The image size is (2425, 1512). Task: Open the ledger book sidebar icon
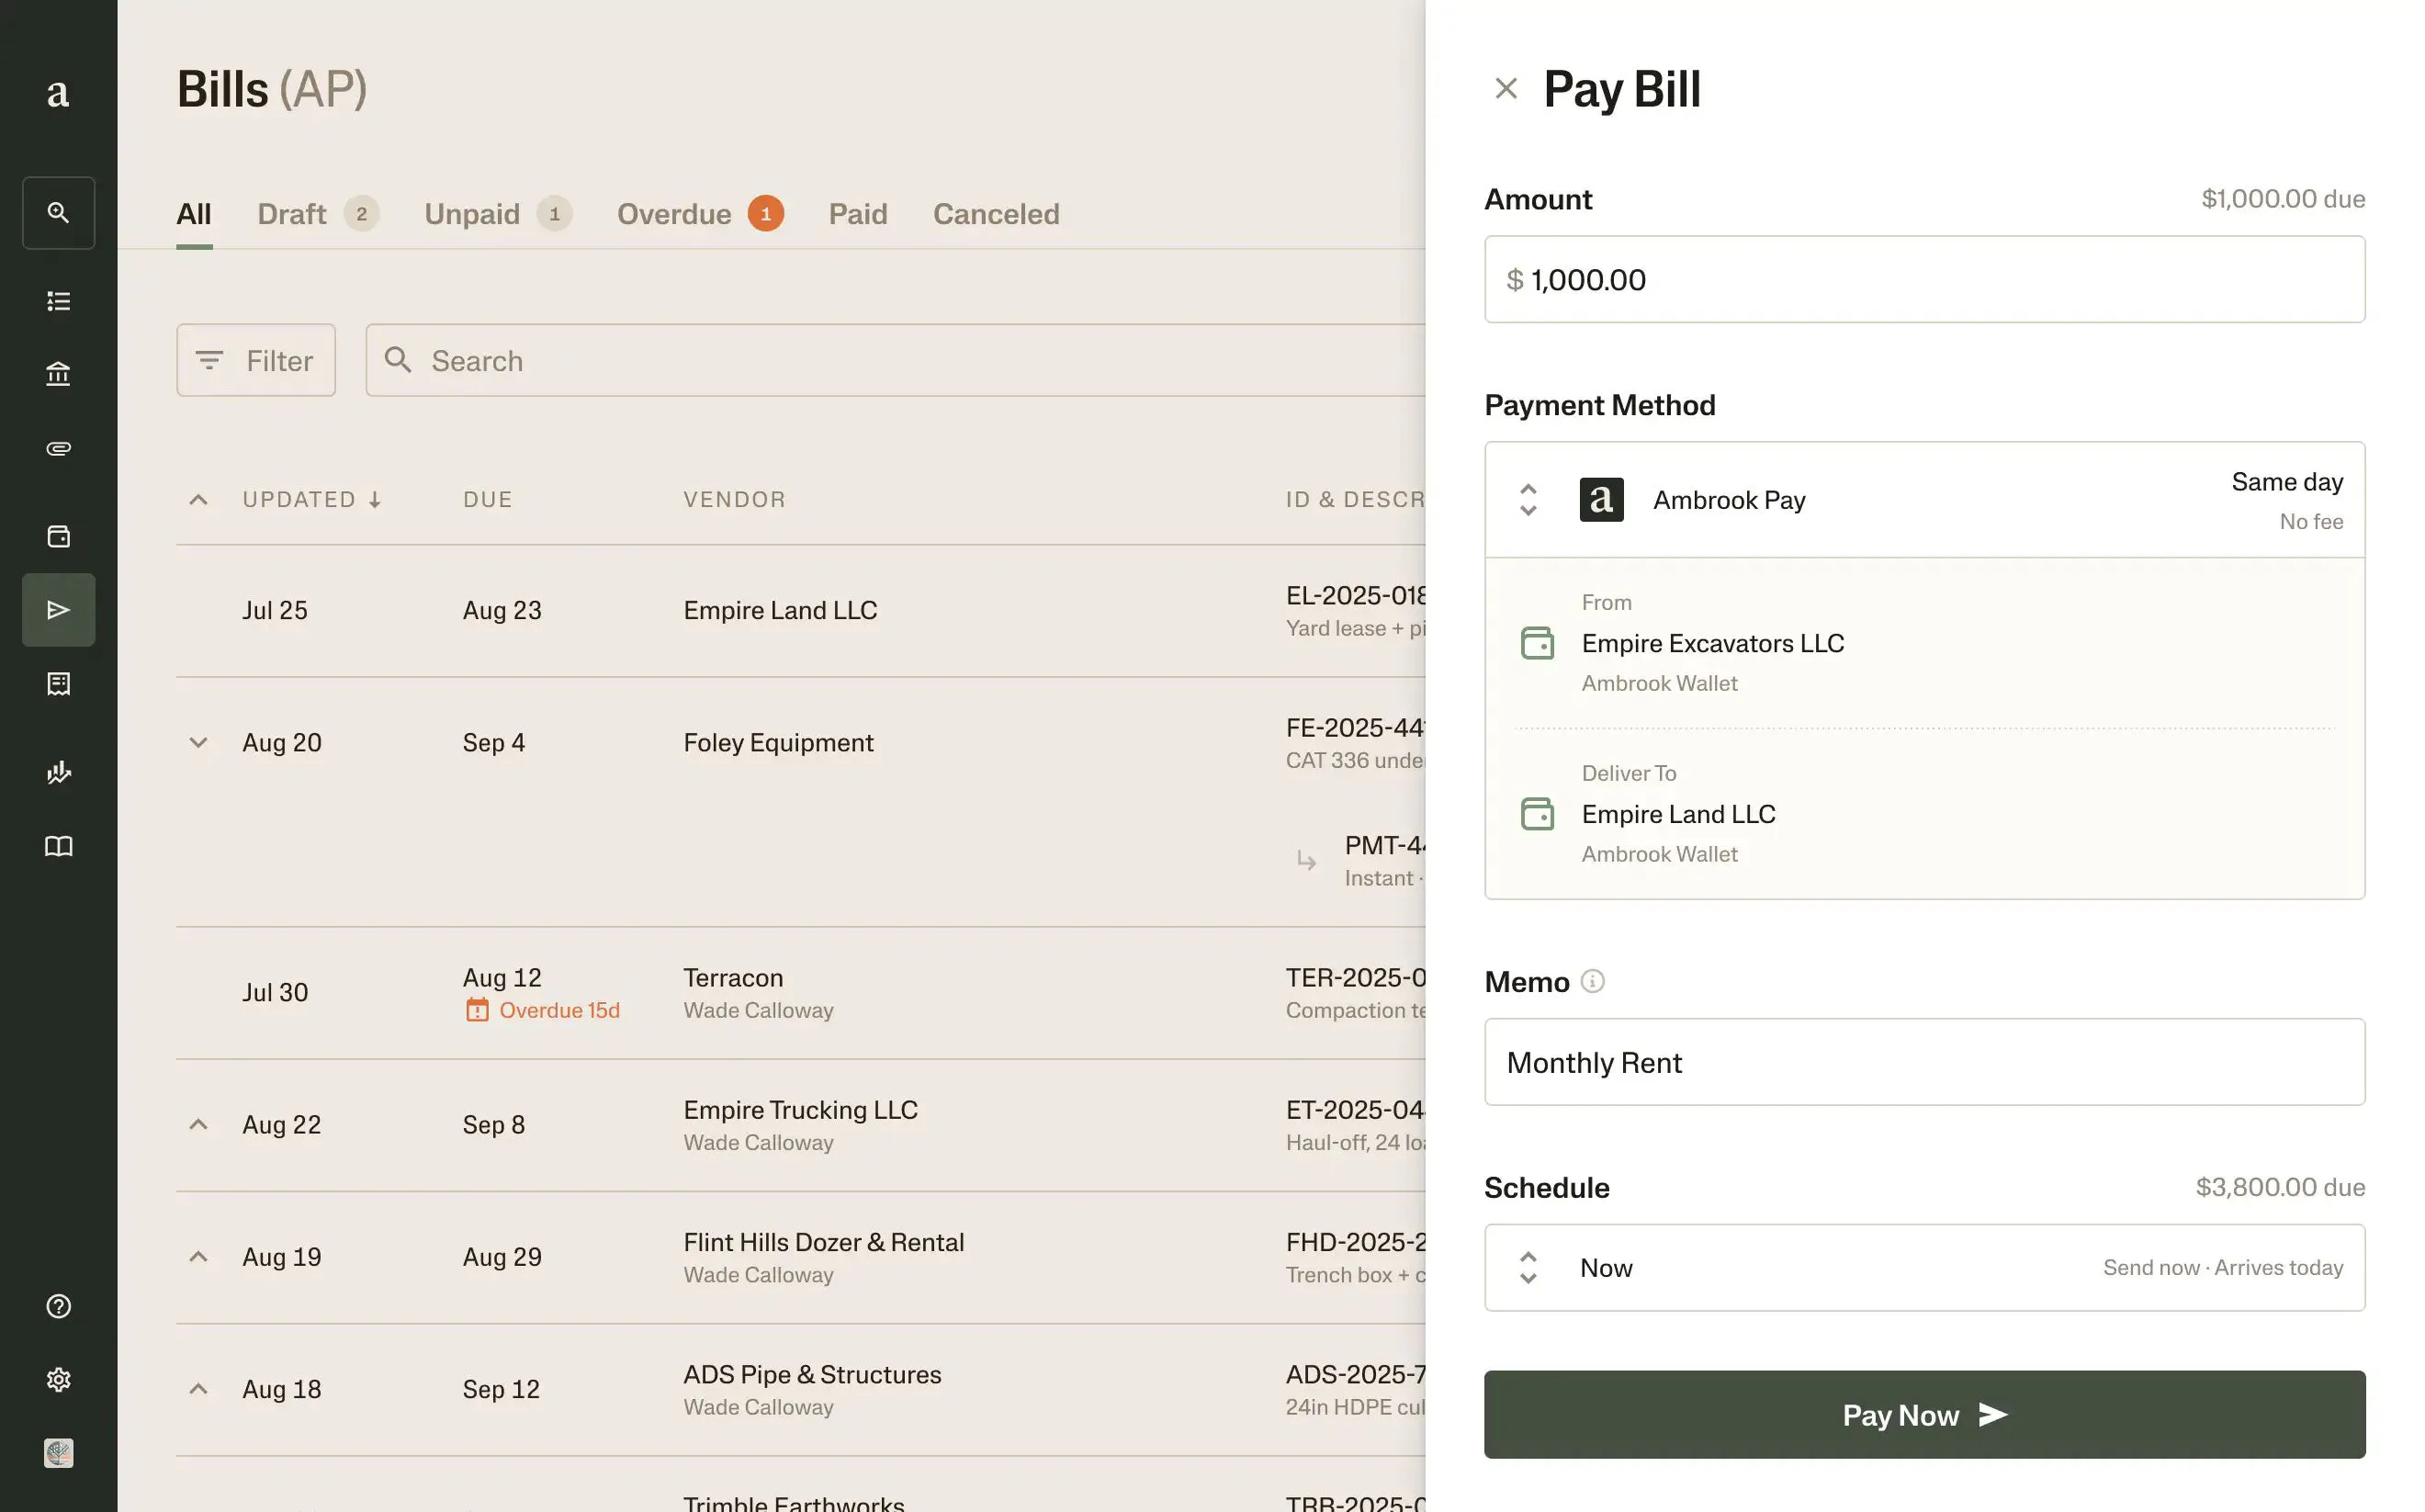click(59, 846)
